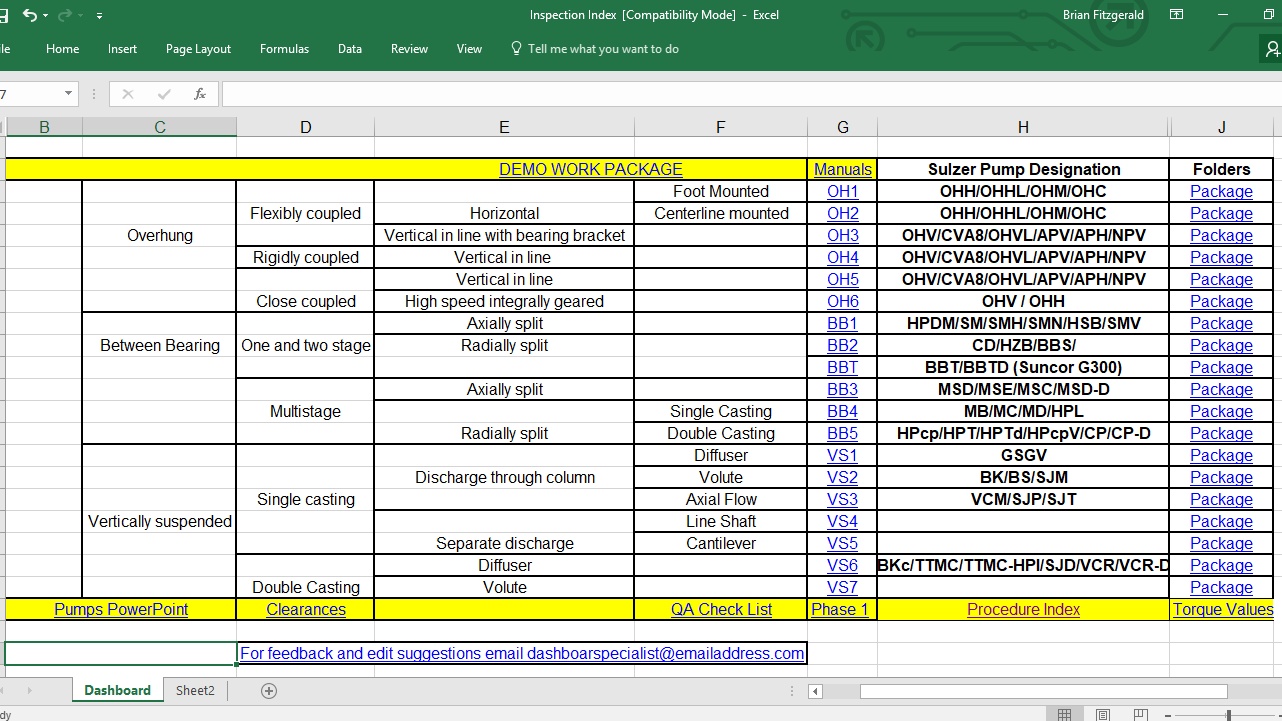This screenshot has height=721, width=1282.
Task: Click the Phase 1 link
Action: pos(840,610)
